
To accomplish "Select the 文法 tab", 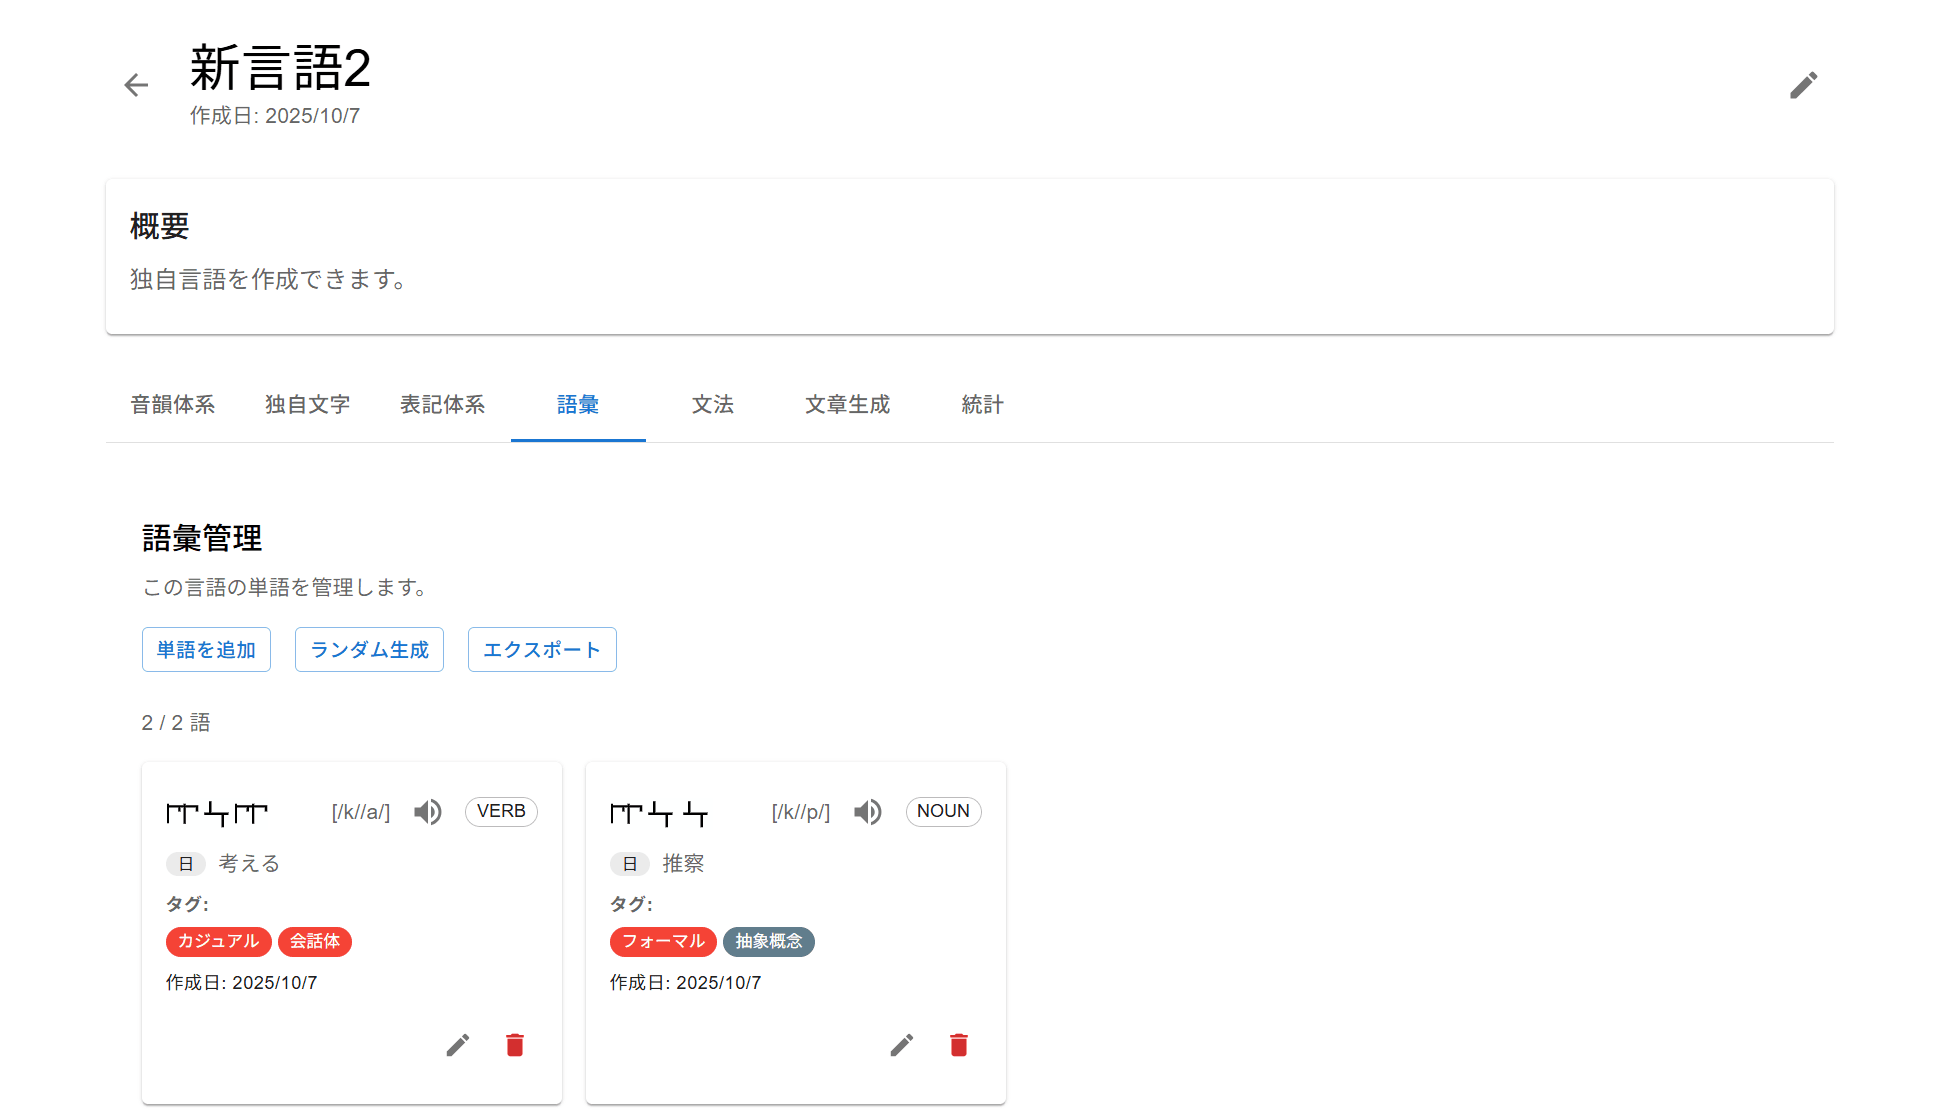I will click(x=713, y=405).
